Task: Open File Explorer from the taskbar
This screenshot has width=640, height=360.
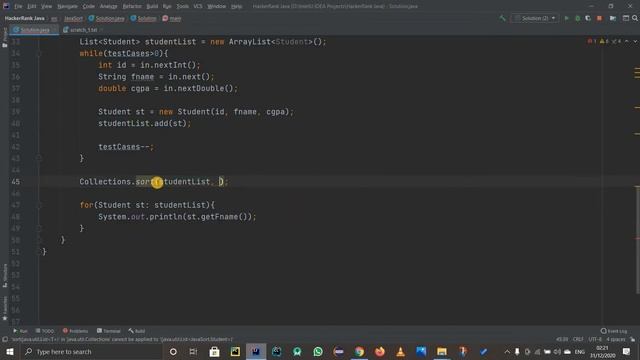Action: [x=442, y=351]
